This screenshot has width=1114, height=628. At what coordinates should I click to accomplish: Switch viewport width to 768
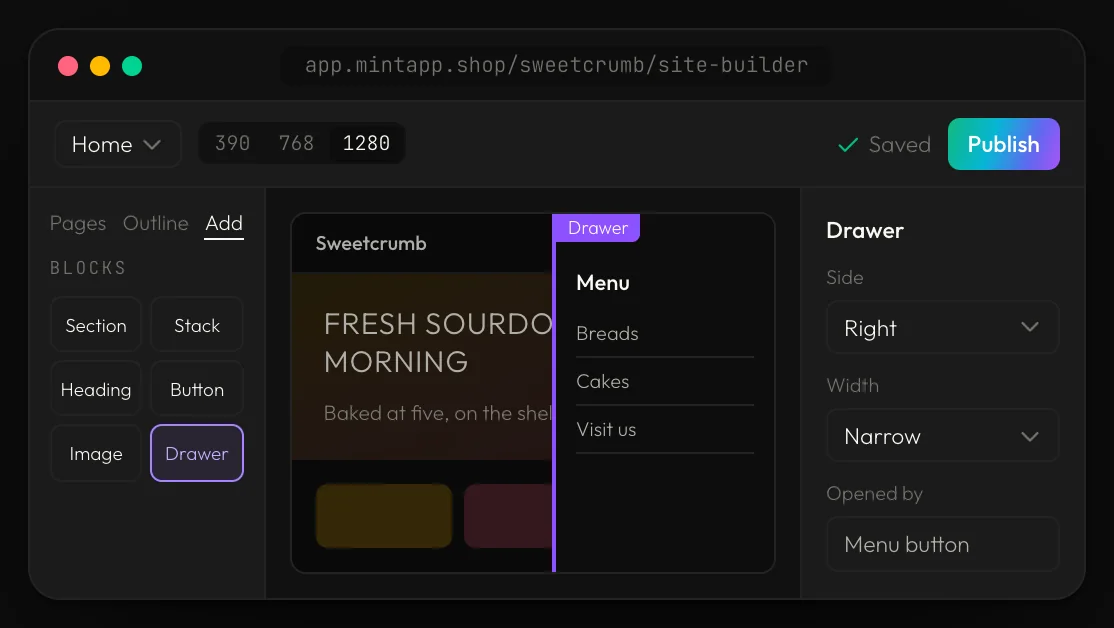click(296, 144)
